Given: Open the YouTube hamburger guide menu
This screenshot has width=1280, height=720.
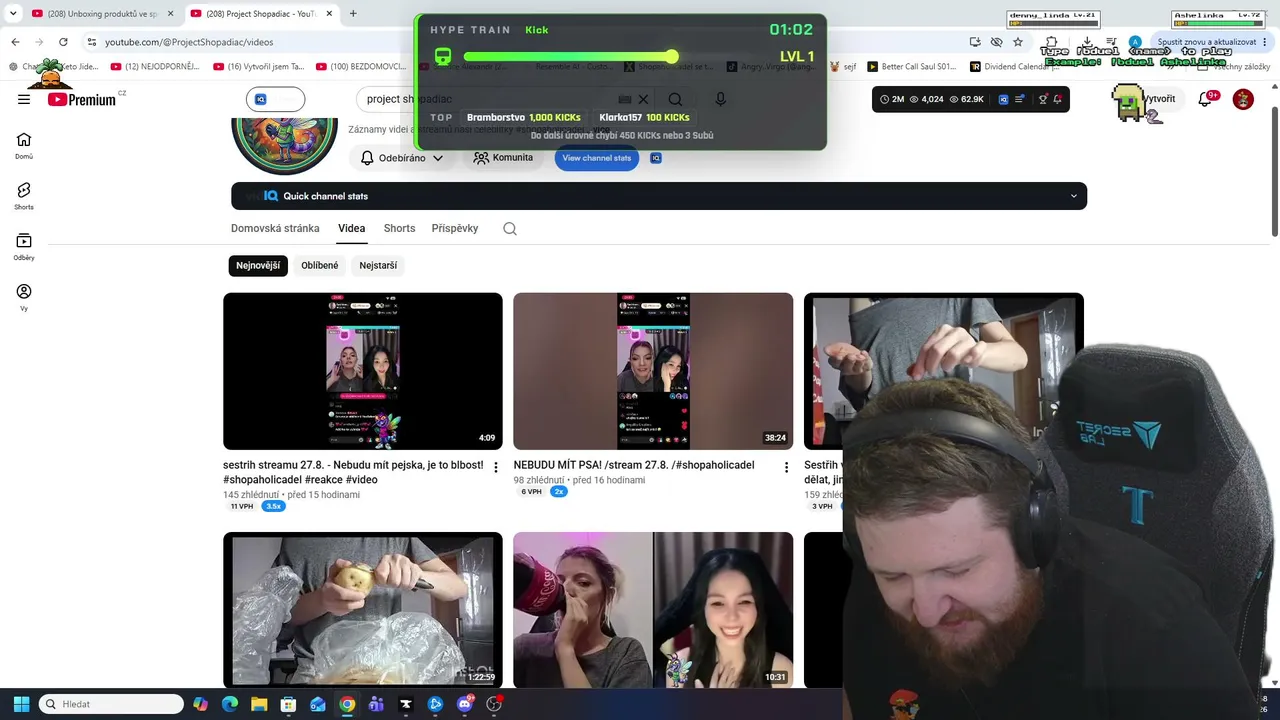Looking at the screenshot, I should coord(24,99).
